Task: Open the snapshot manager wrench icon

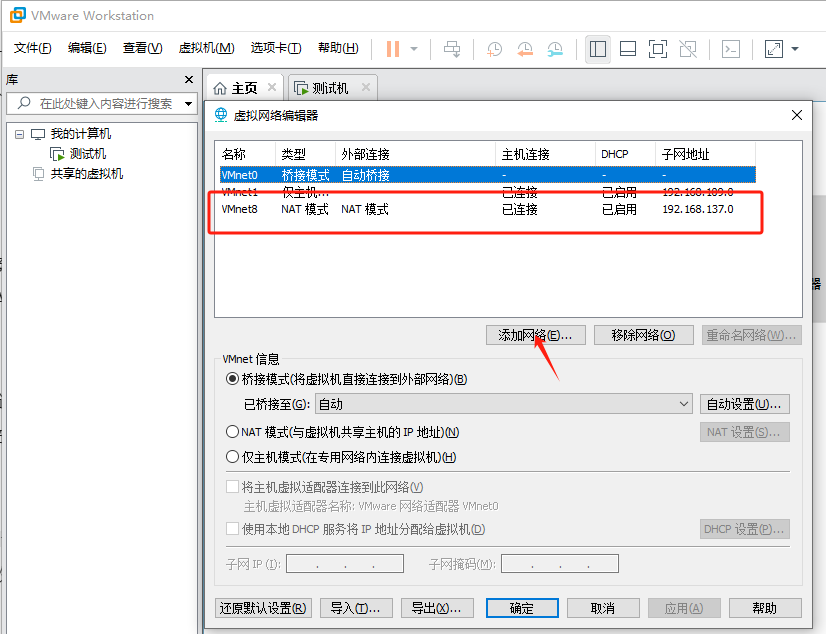Action: click(x=555, y=49)
